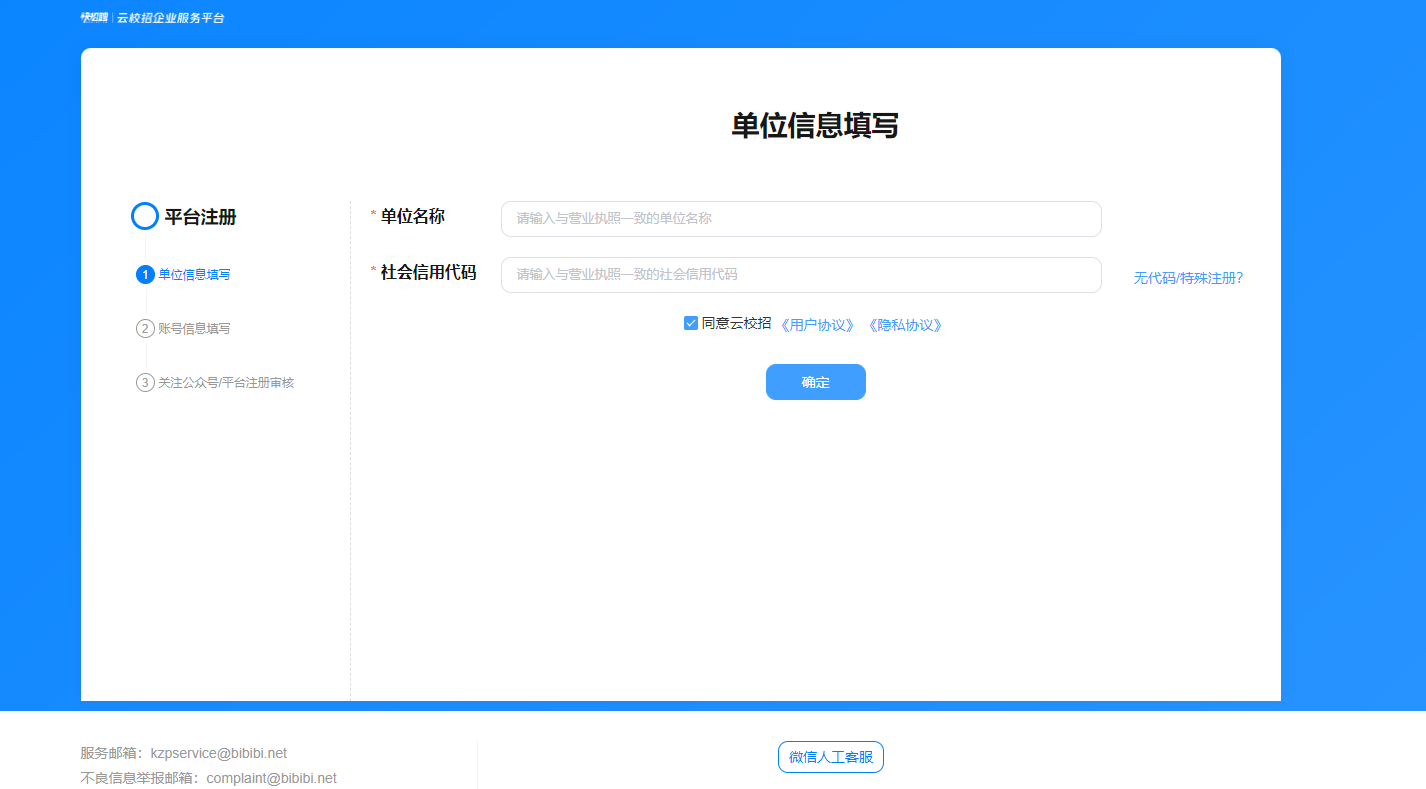1426x789 pixels.
Task: Click the 微信人工客服 button
Action: (830, 757)
